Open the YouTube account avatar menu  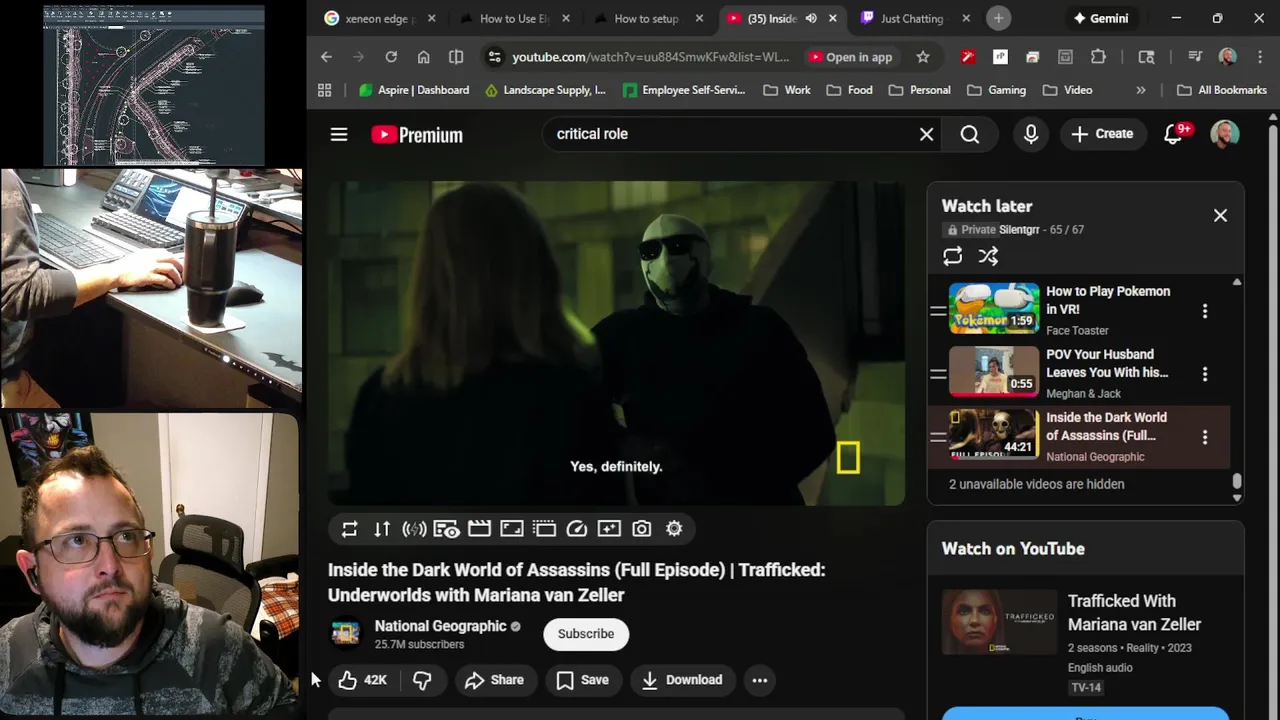(1225, 134)
